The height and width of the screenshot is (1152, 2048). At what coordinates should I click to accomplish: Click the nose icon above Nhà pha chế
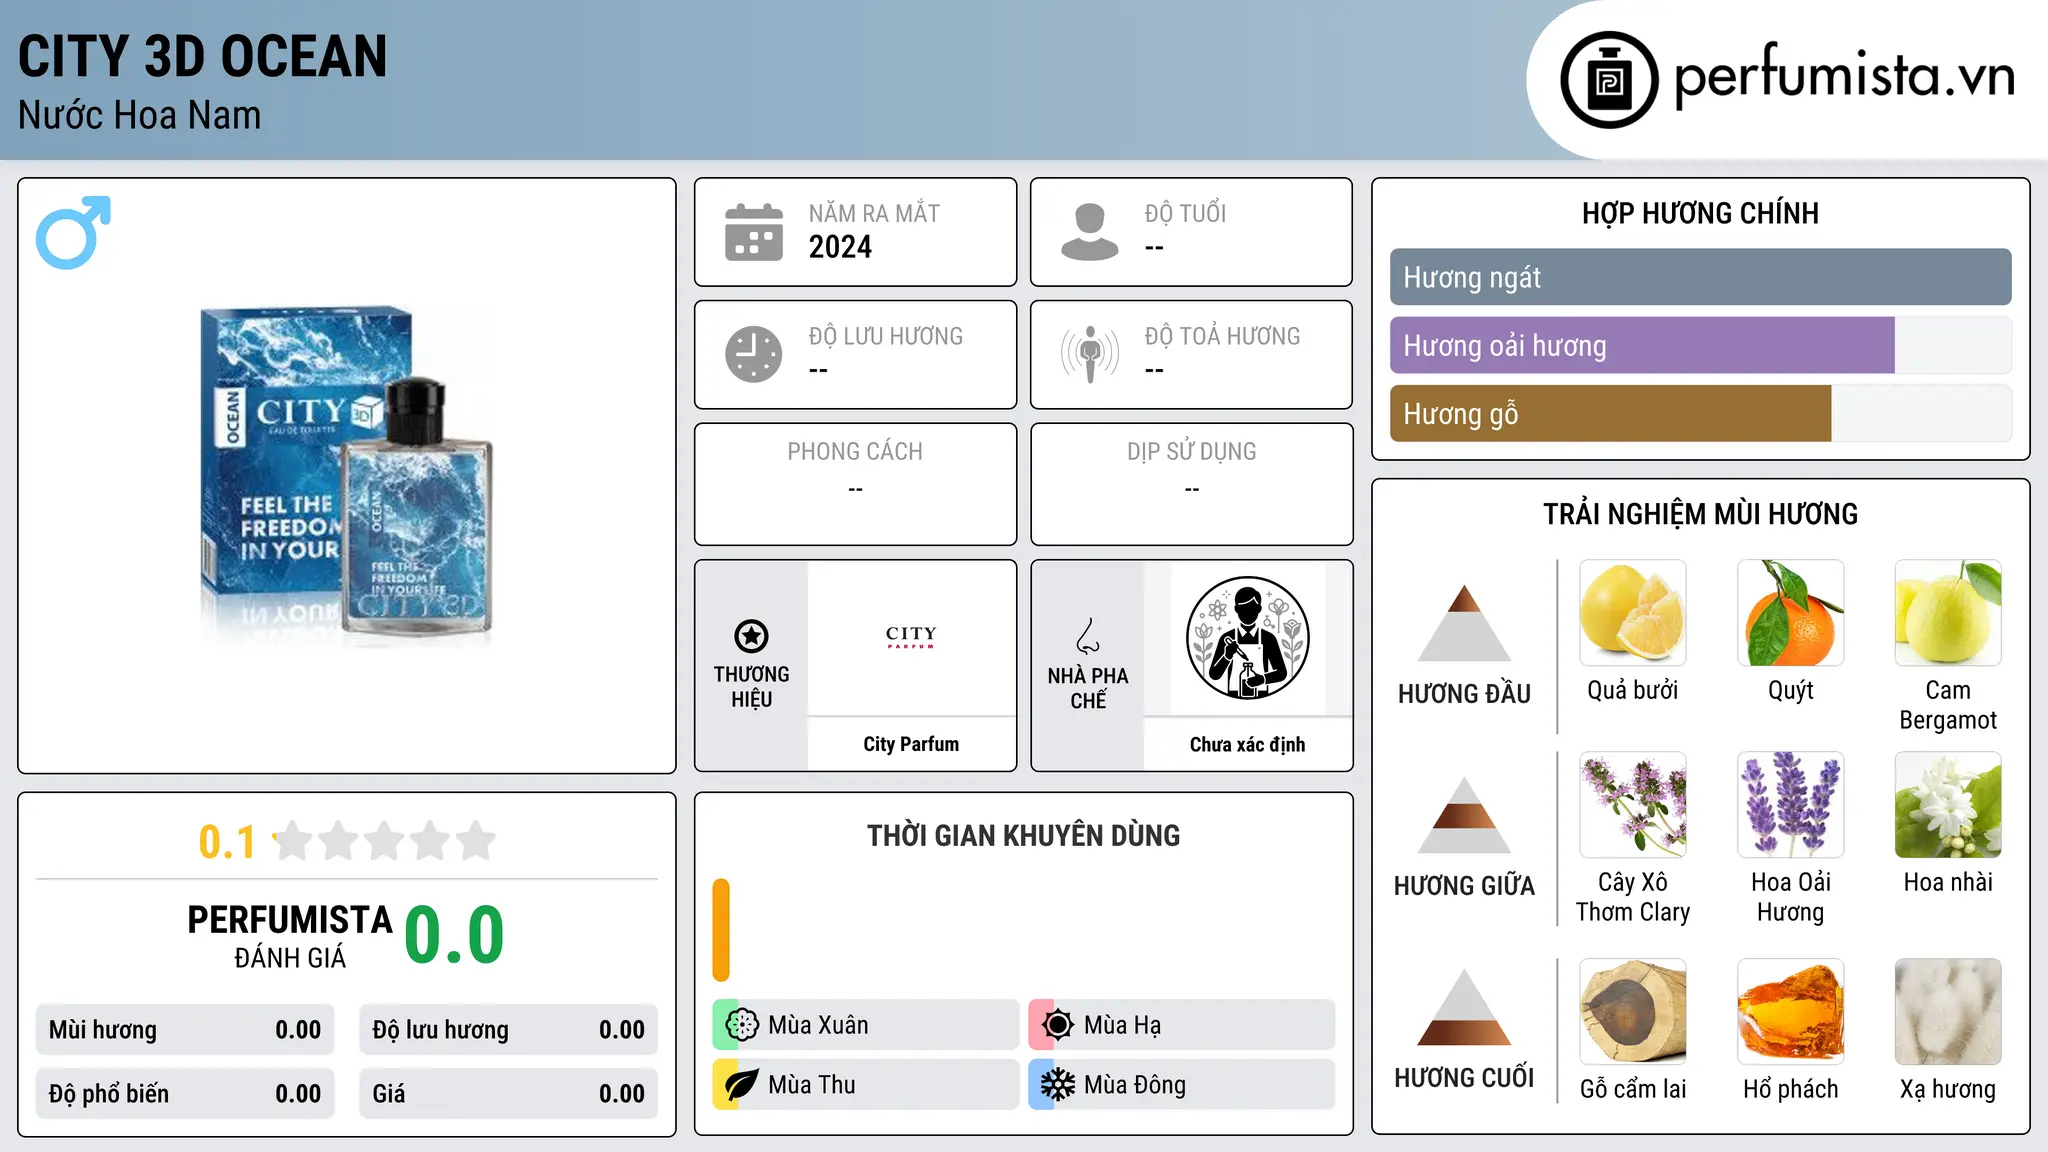pyautogui.click(x=1088, y=636)
